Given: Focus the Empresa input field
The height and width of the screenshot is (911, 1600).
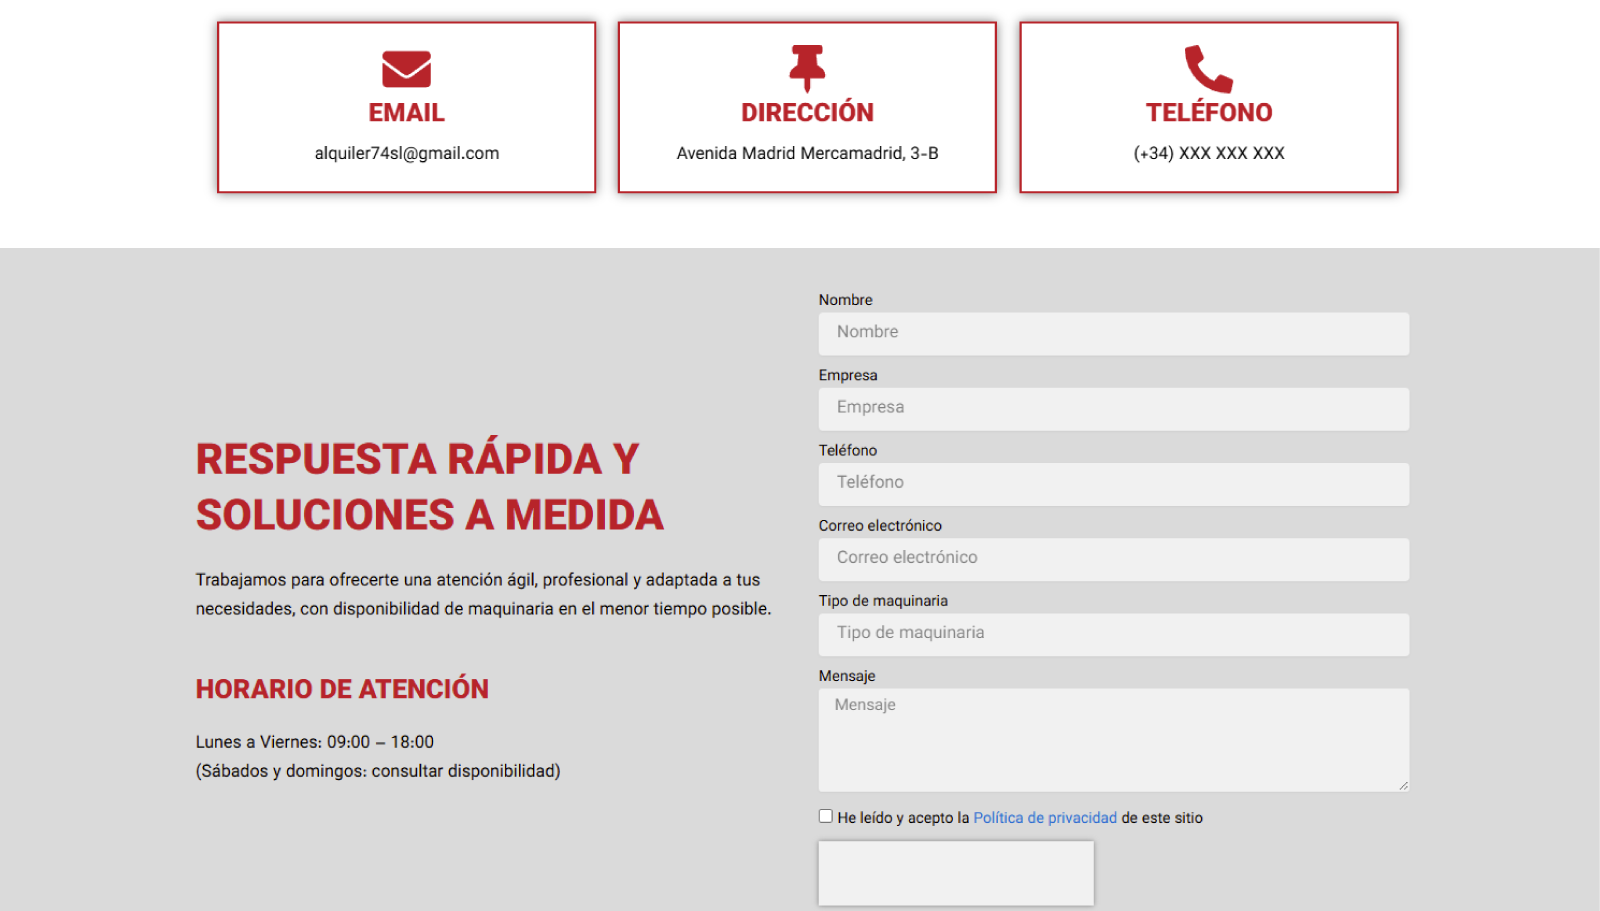Looking at the screenshot, I should (1114, 409).
